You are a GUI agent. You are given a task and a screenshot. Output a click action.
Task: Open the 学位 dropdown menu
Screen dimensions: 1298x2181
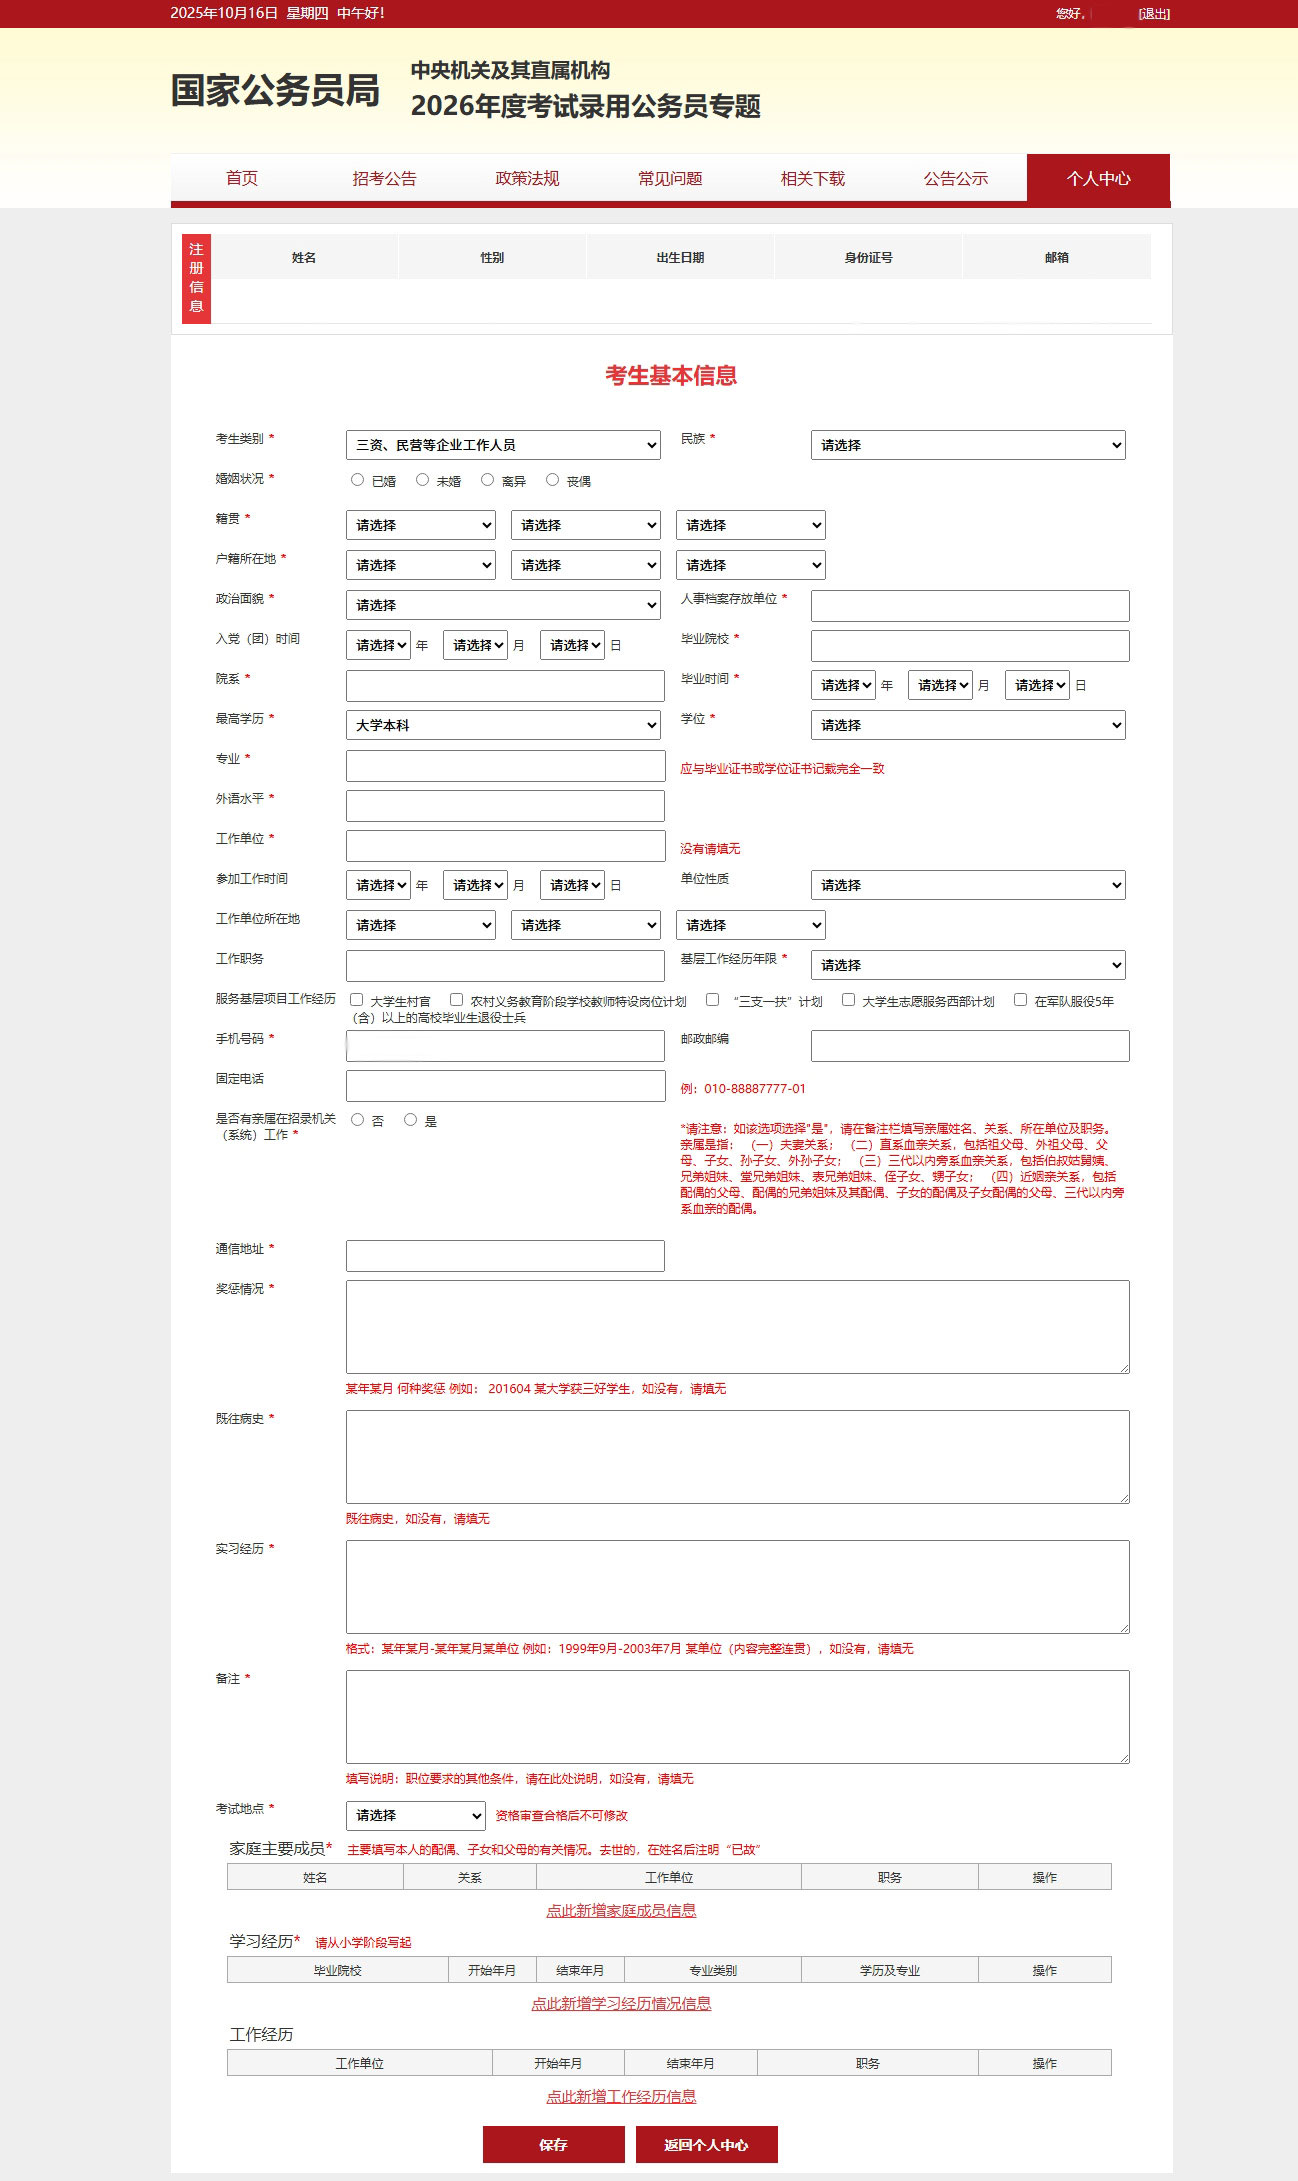pos(967,725)
